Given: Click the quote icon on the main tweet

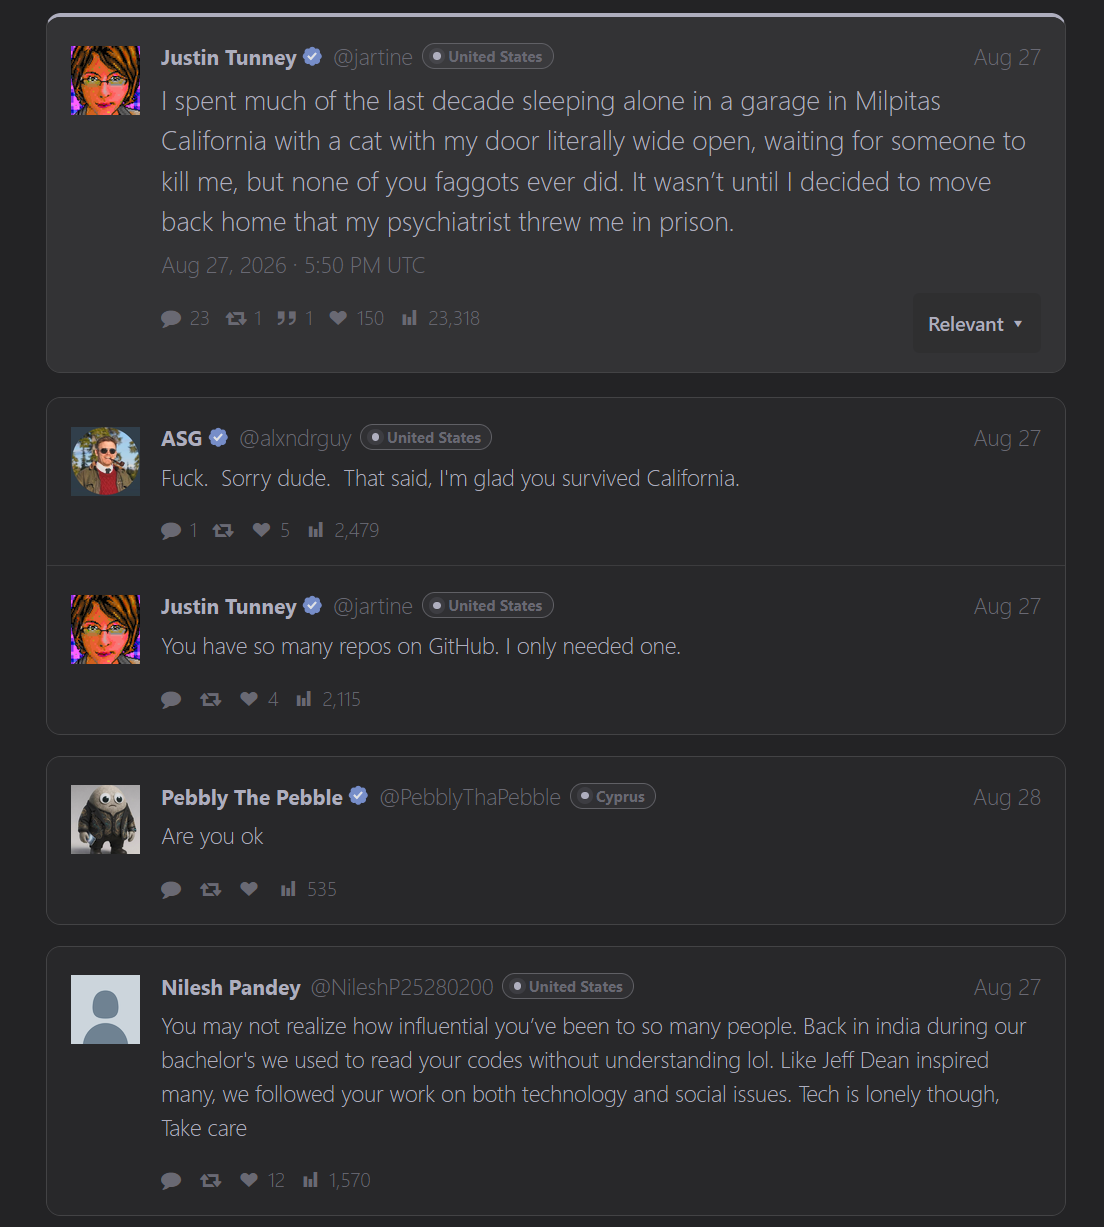Looking at the screenshot, I should (x=287, y=318).
